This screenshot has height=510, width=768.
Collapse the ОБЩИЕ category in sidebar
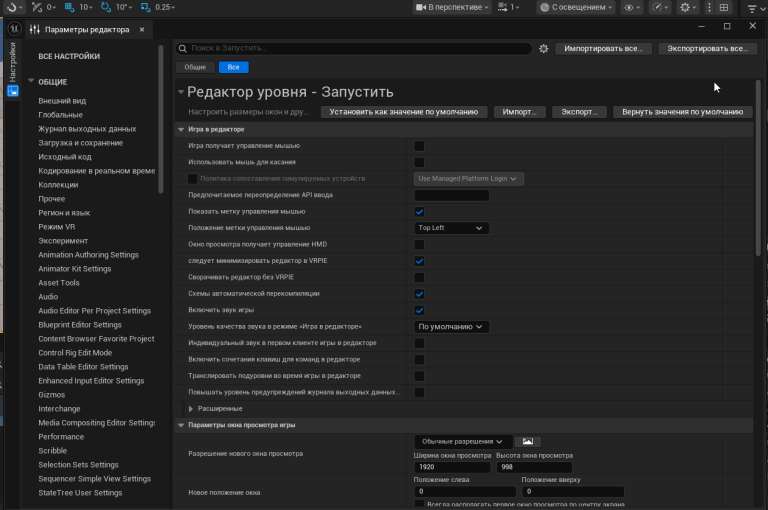(31, 81)
